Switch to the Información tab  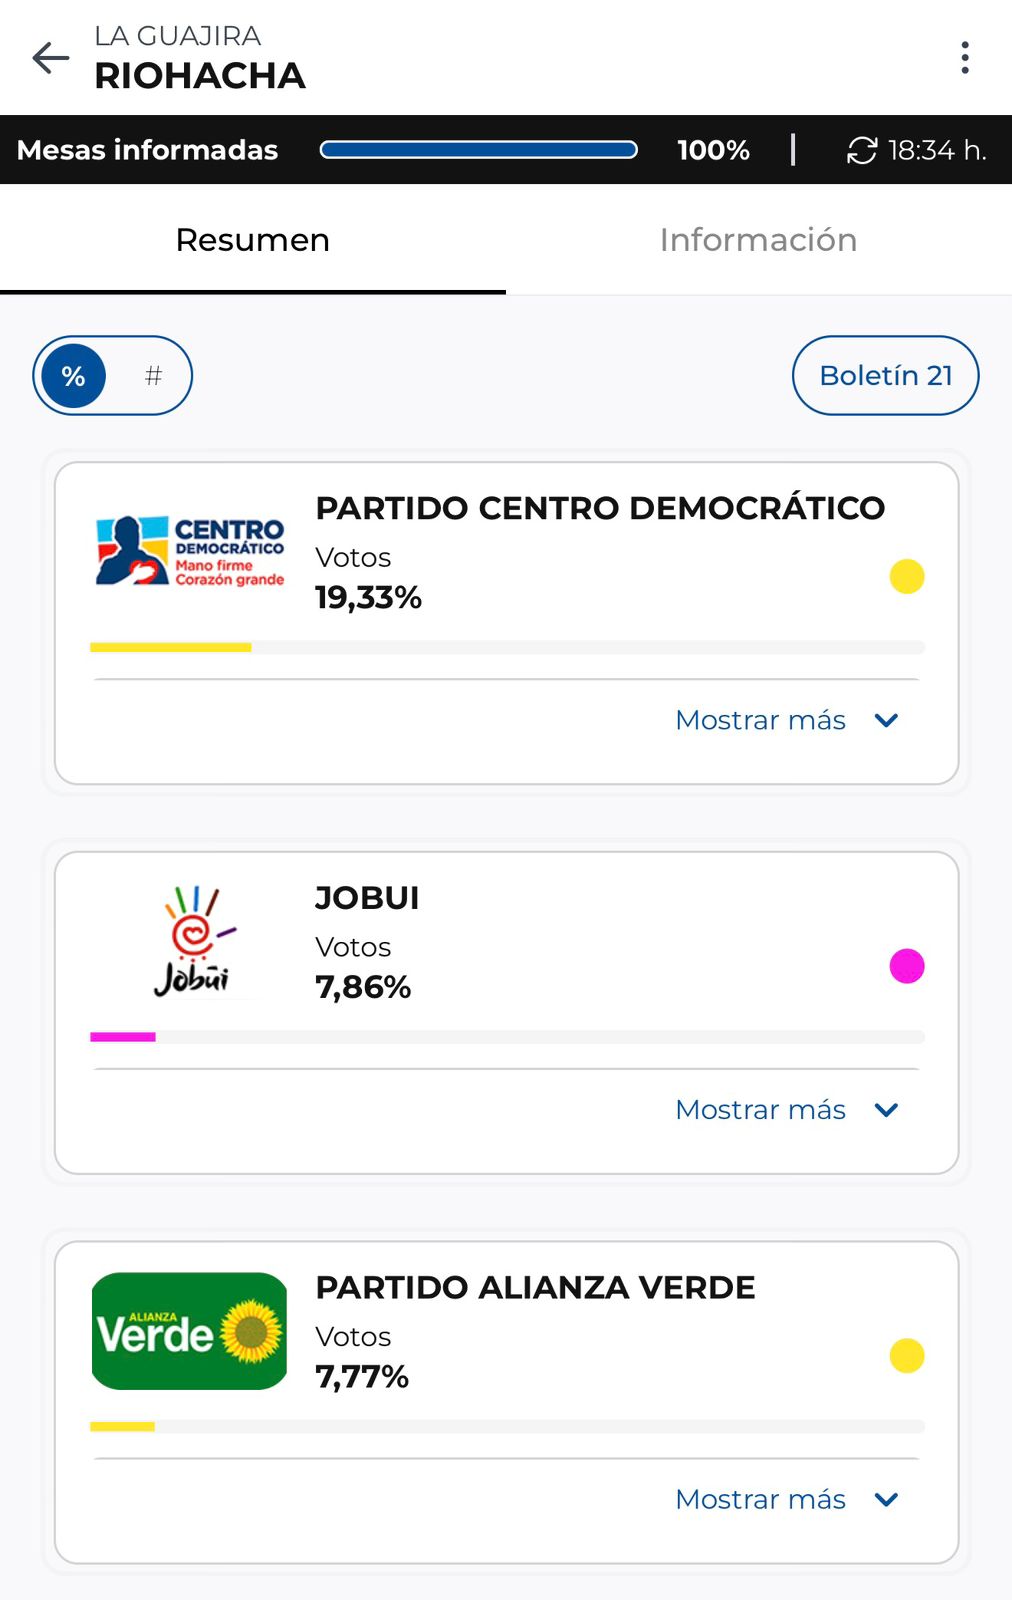[x=758, y=240]
